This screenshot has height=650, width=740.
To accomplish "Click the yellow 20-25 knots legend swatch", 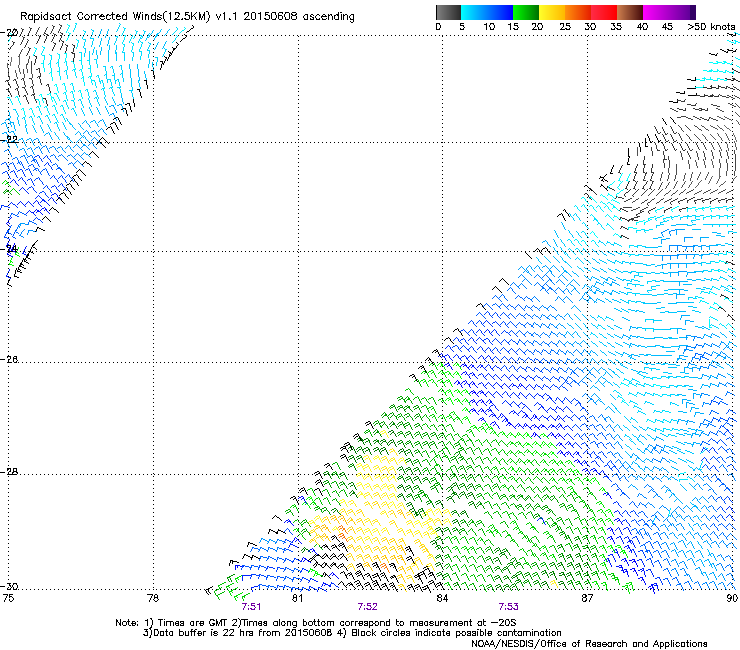I will tap(551, 12).
